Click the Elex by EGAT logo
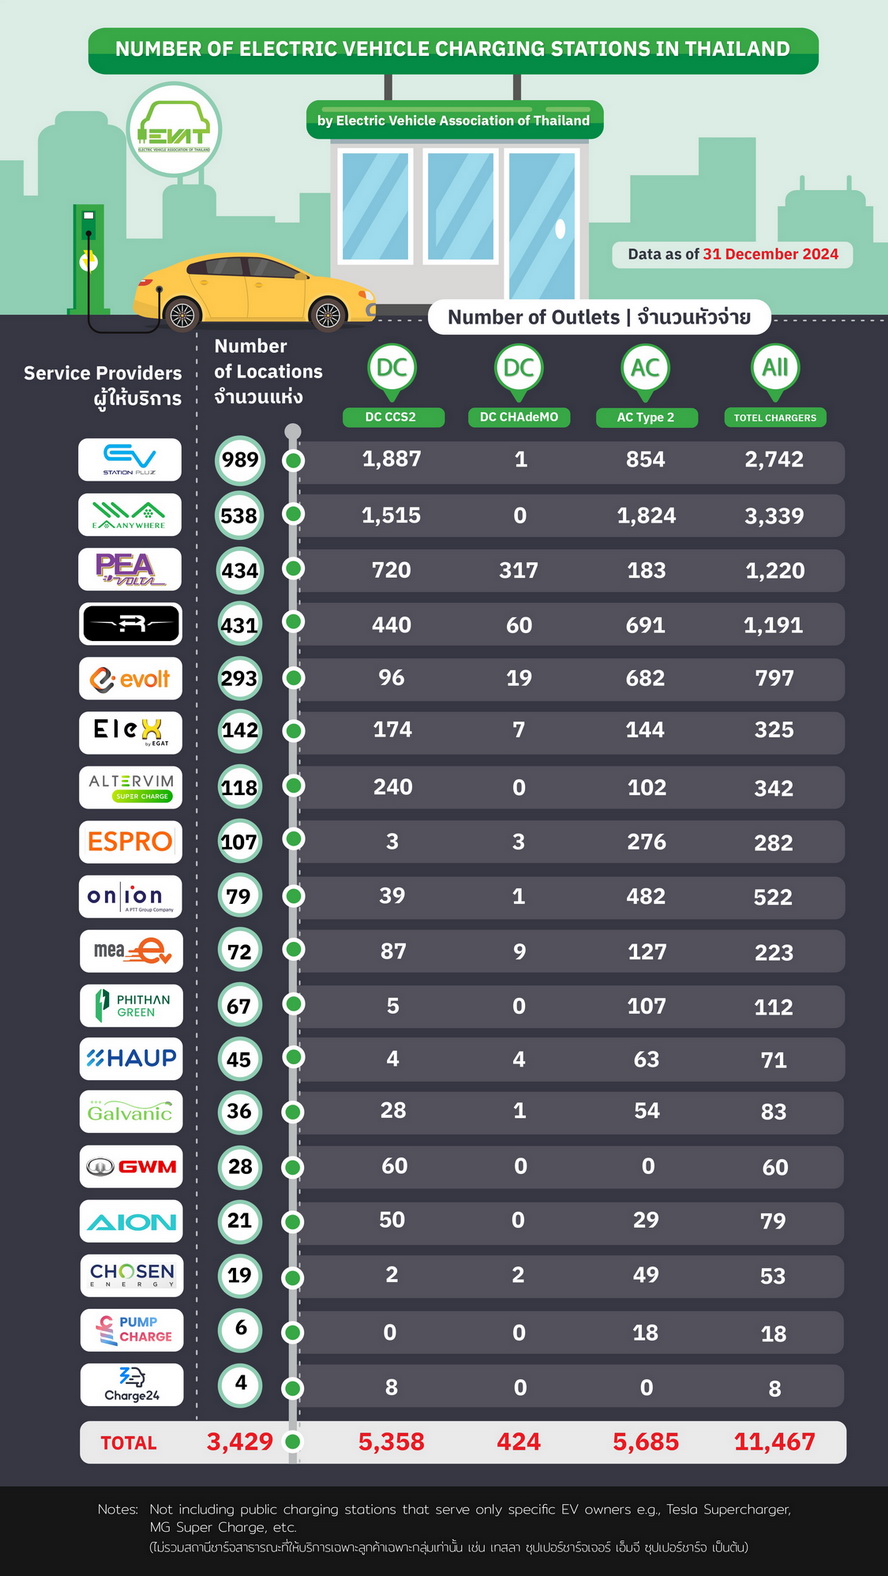 tap(130, 732)
